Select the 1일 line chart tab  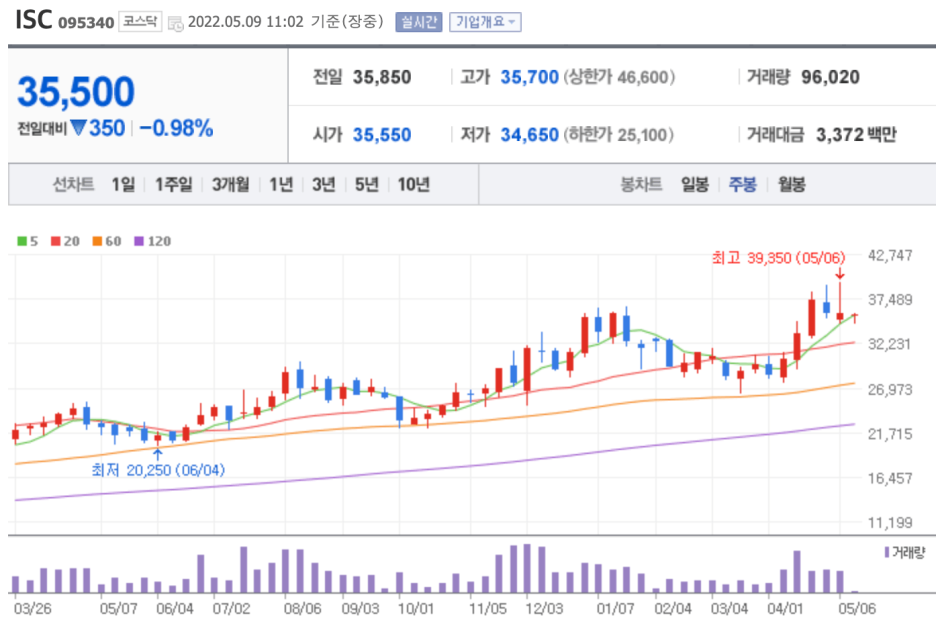(124, 185)
